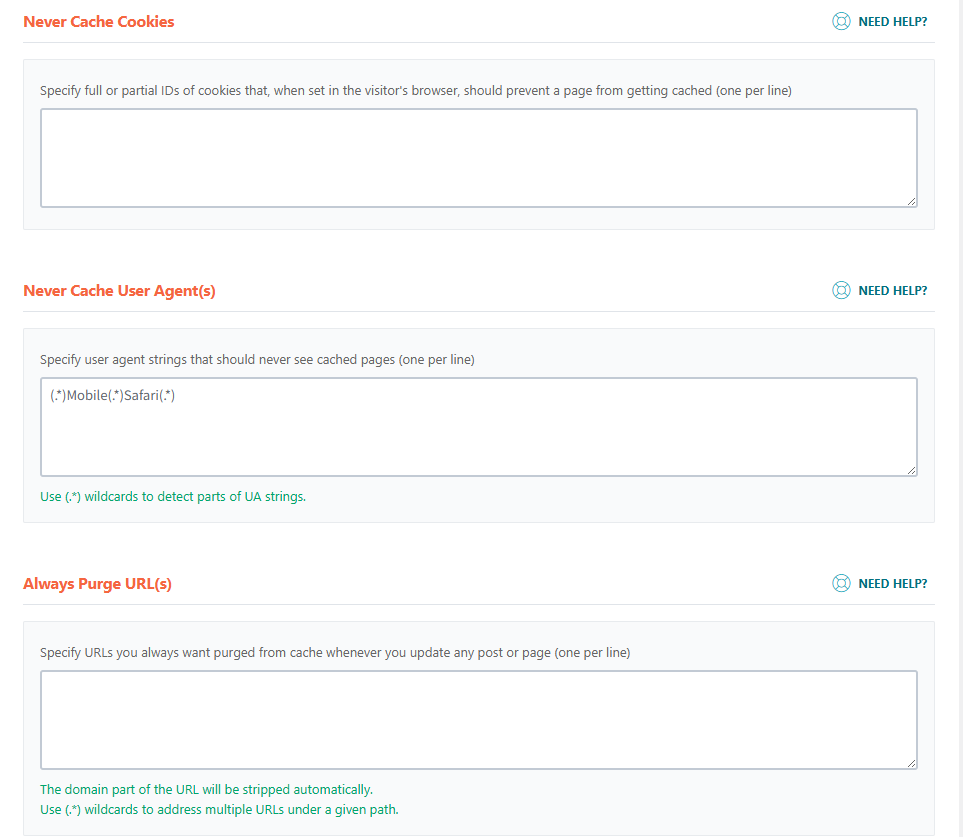The image size is (963, 837).
Task: Place the cursor on the (.*)Mobile(.*)Safari(.*) entry
Action: coord(113,395)
